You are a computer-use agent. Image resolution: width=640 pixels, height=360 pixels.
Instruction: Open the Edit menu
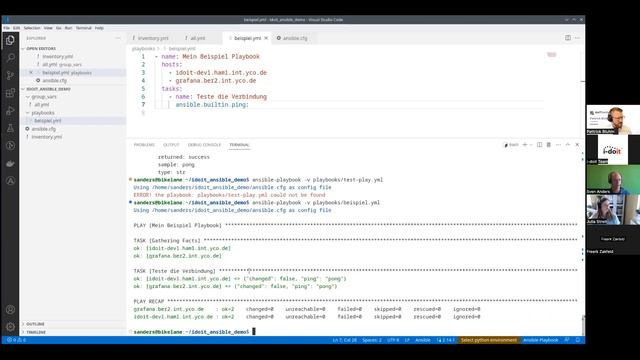16,28
